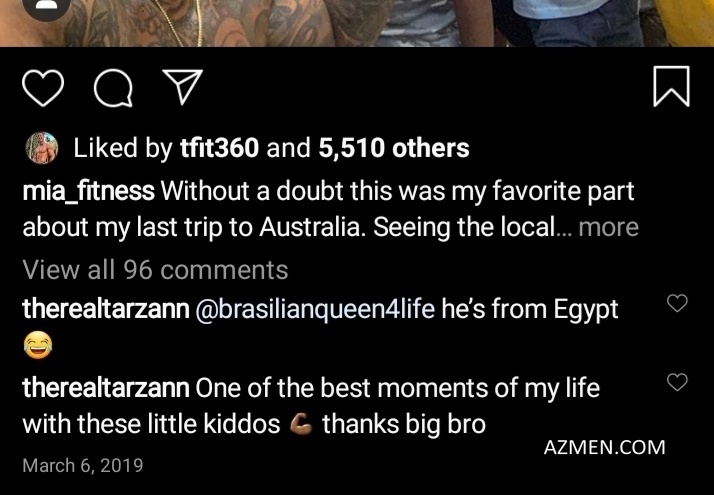Open the liker's small profile avatar
The image size is (714, 495).
tap(41, 148)
